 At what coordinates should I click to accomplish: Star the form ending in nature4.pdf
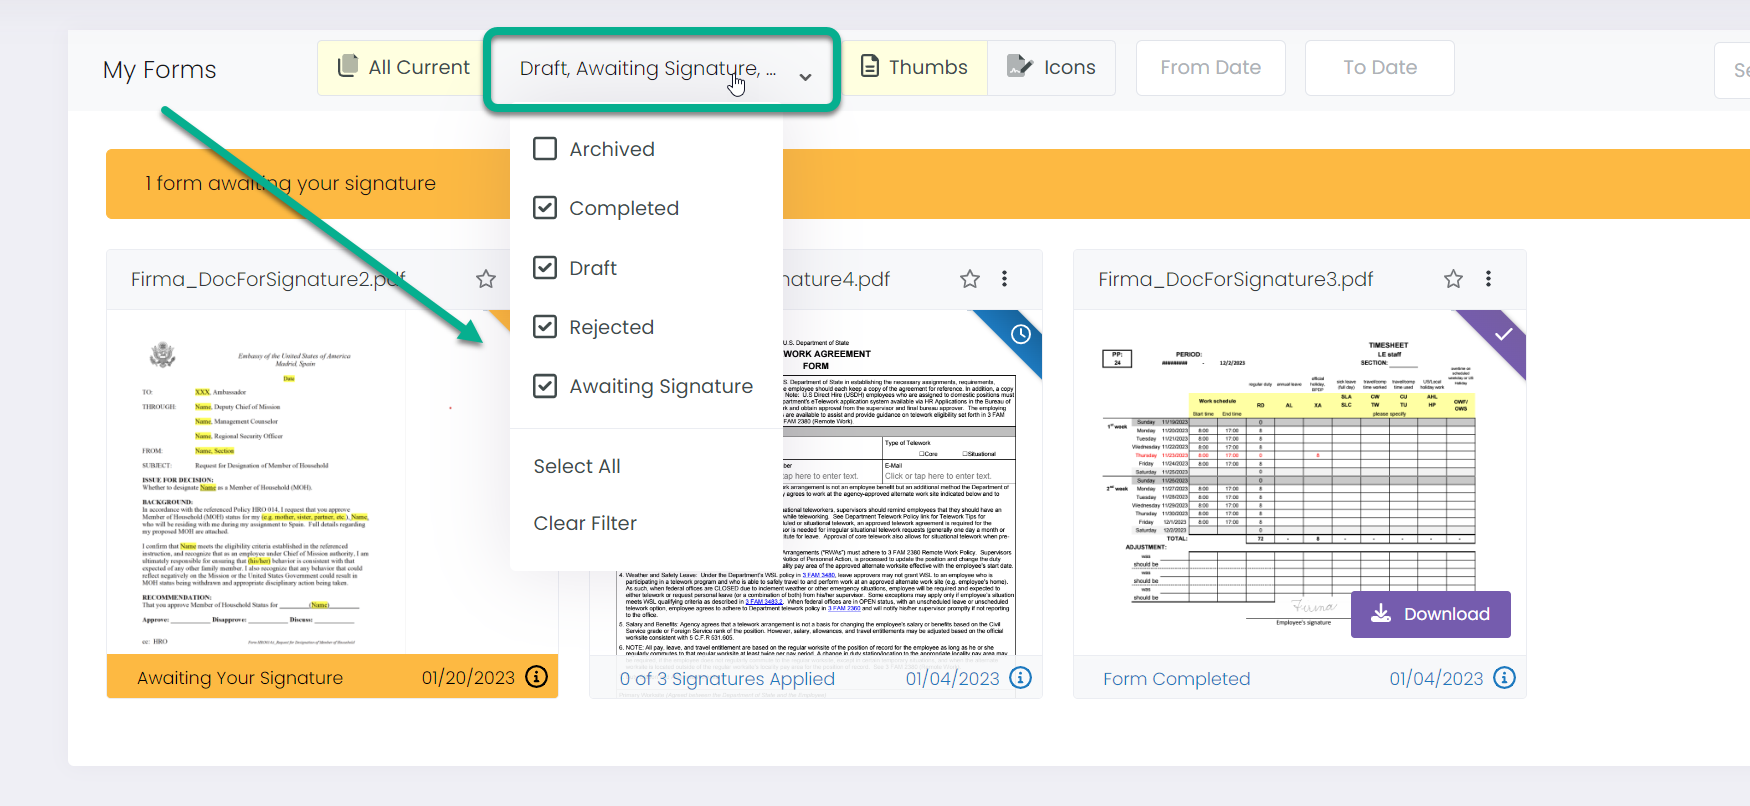click(x=970, y=279)
